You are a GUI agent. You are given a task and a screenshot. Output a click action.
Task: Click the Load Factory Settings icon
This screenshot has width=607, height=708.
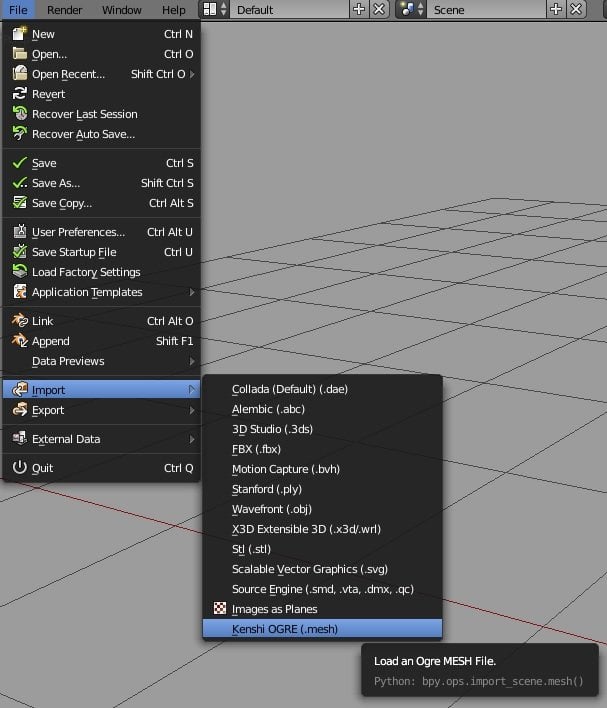pyautogui.click(x=19, y=271)
